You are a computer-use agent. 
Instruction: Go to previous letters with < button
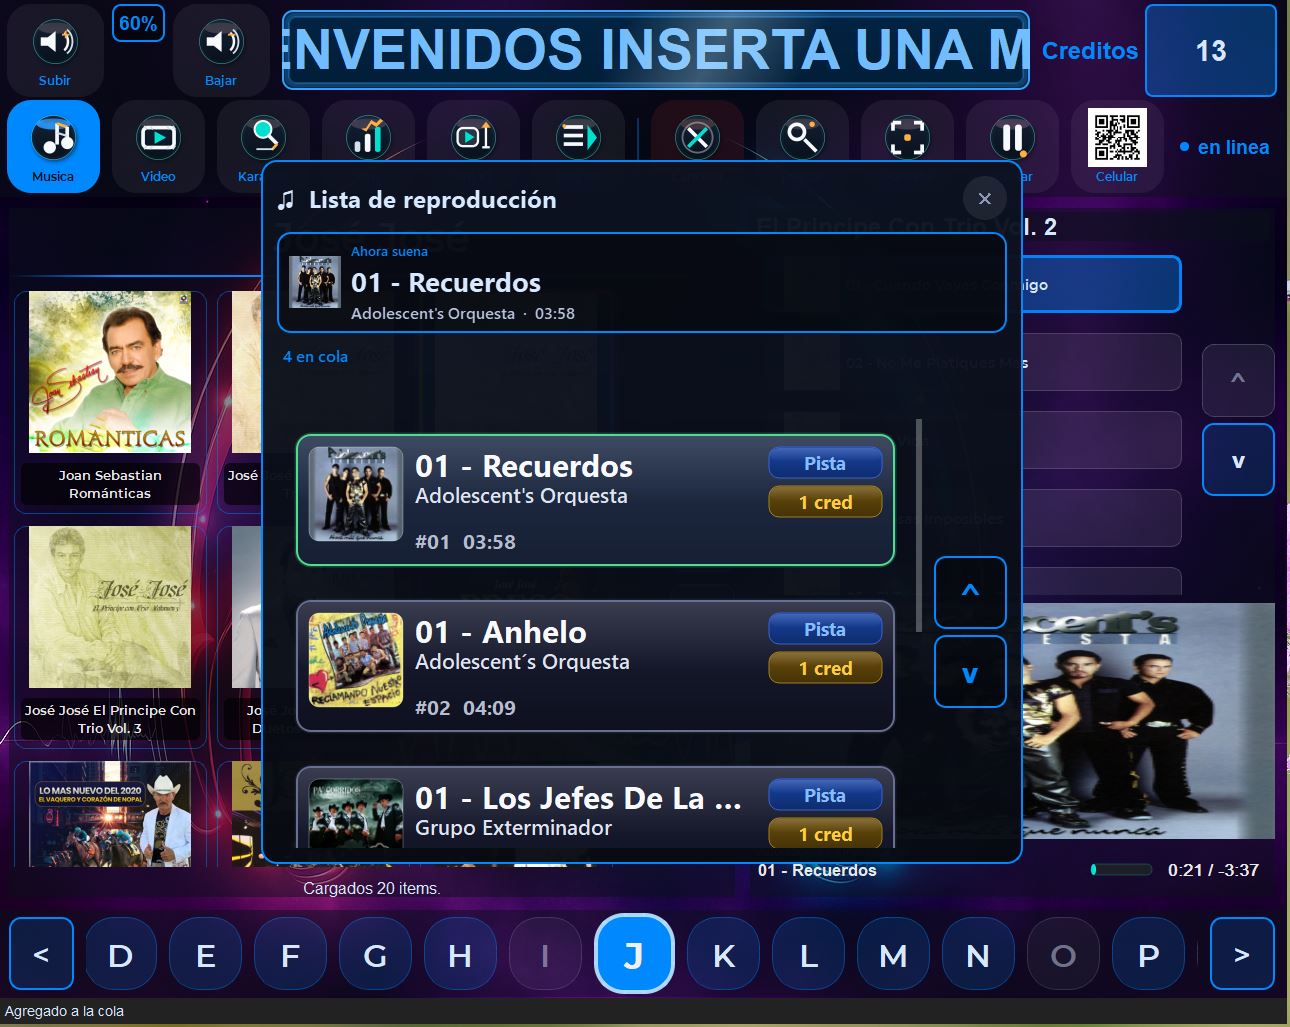[42, 955]
